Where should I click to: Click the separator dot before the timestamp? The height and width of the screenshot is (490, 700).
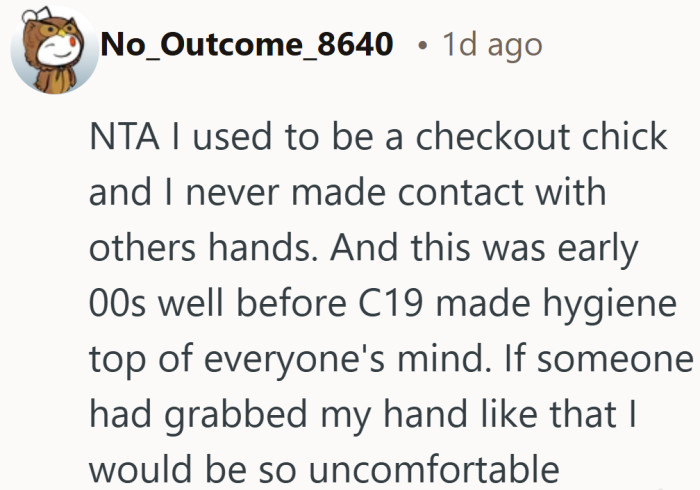[x=425, y=46]
